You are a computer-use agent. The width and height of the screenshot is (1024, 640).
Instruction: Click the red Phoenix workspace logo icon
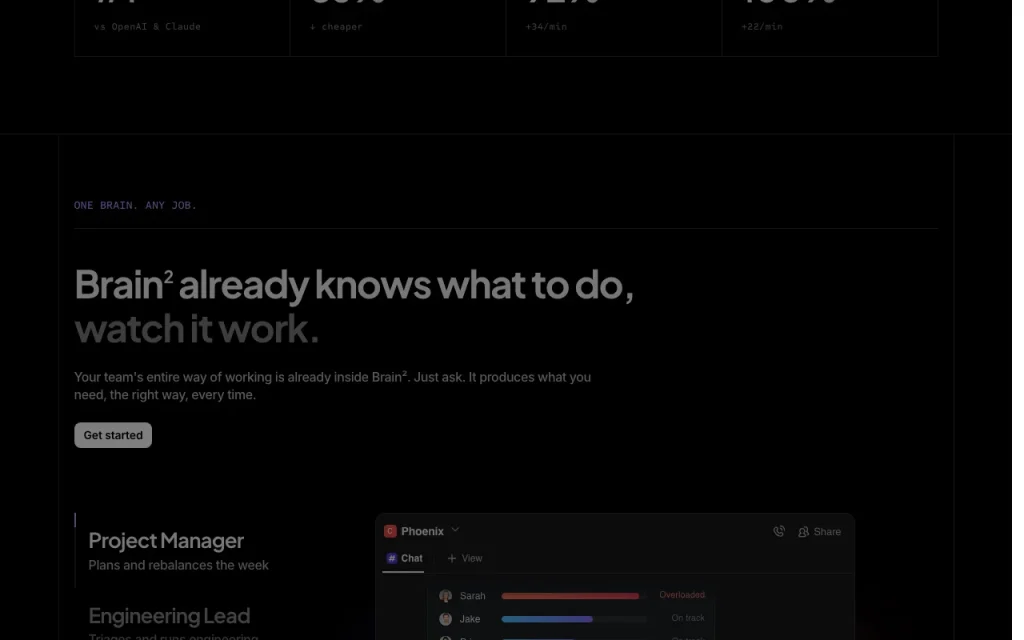point(390,531)
